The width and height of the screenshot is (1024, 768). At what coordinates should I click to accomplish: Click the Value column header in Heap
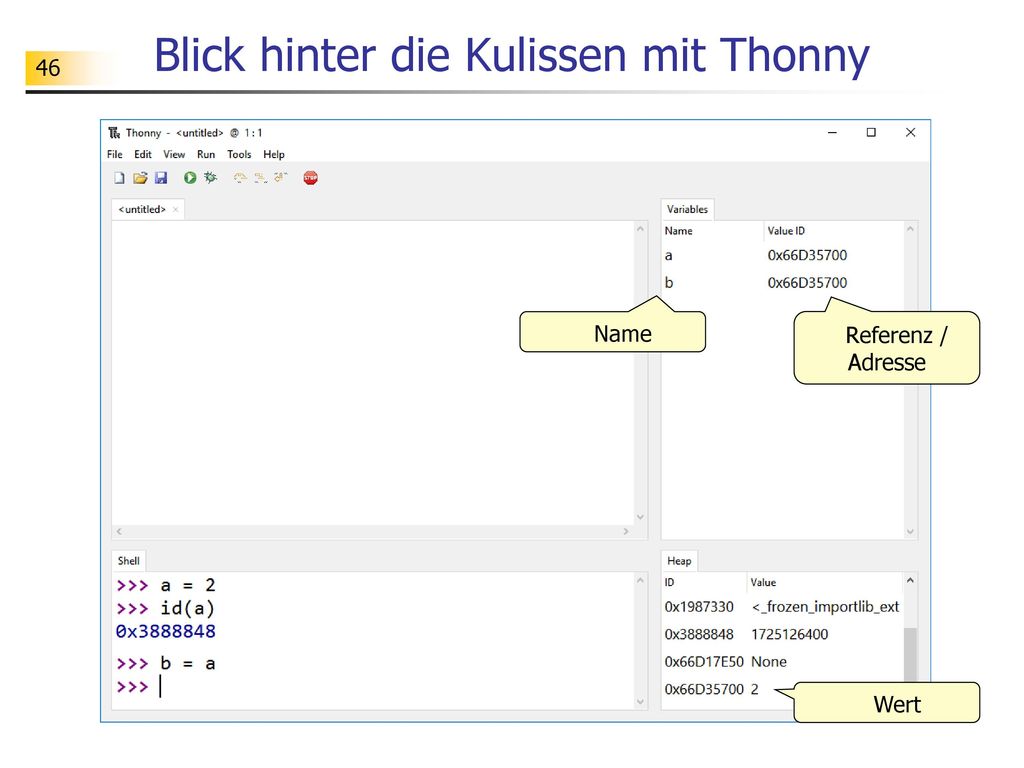tap(825, 582)
